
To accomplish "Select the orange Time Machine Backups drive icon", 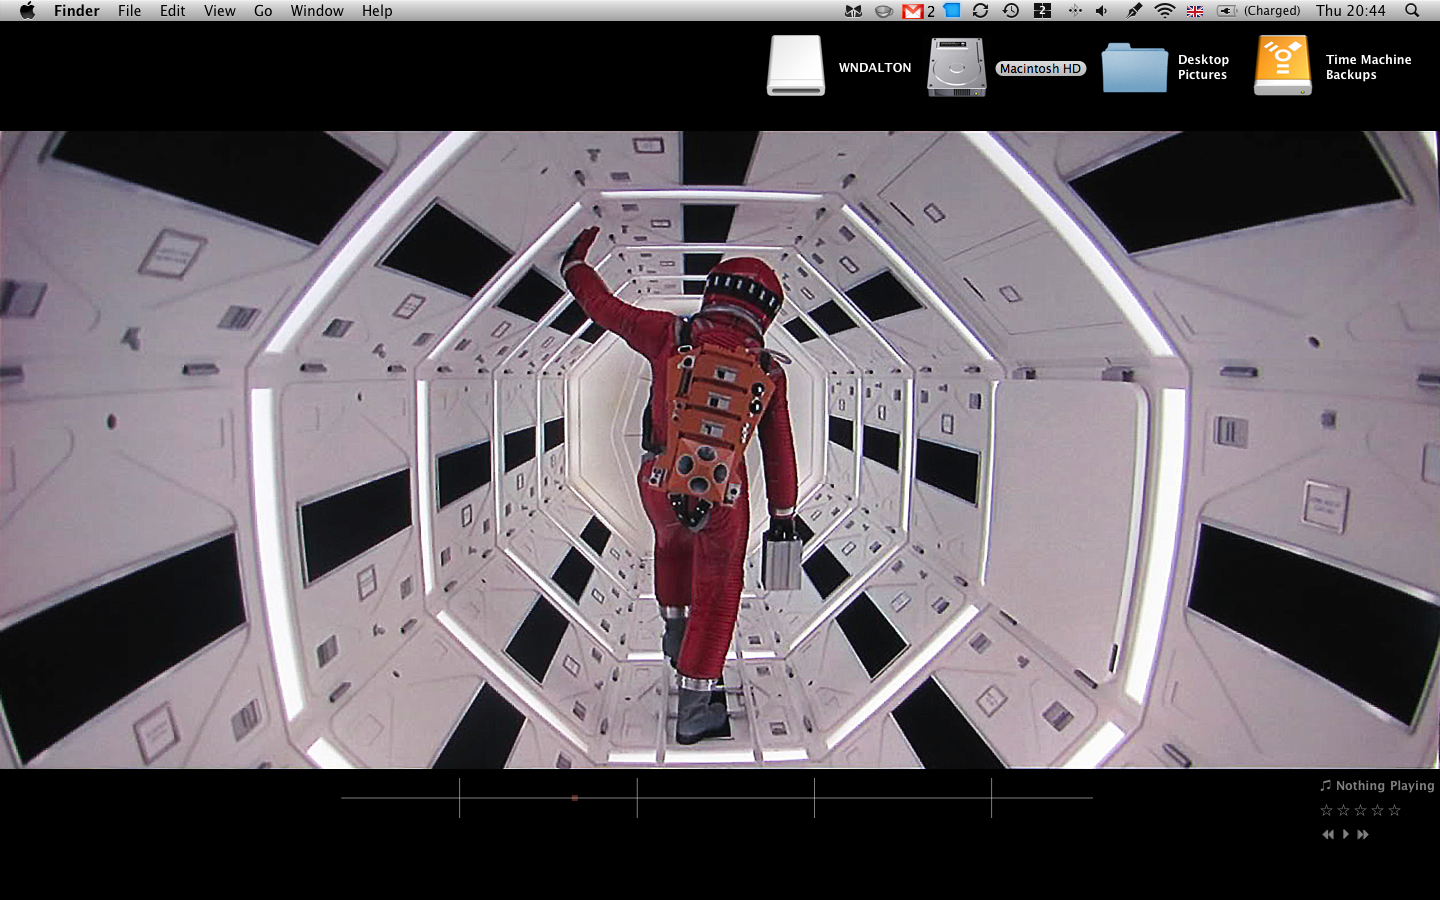I will tap(1283, 66).
